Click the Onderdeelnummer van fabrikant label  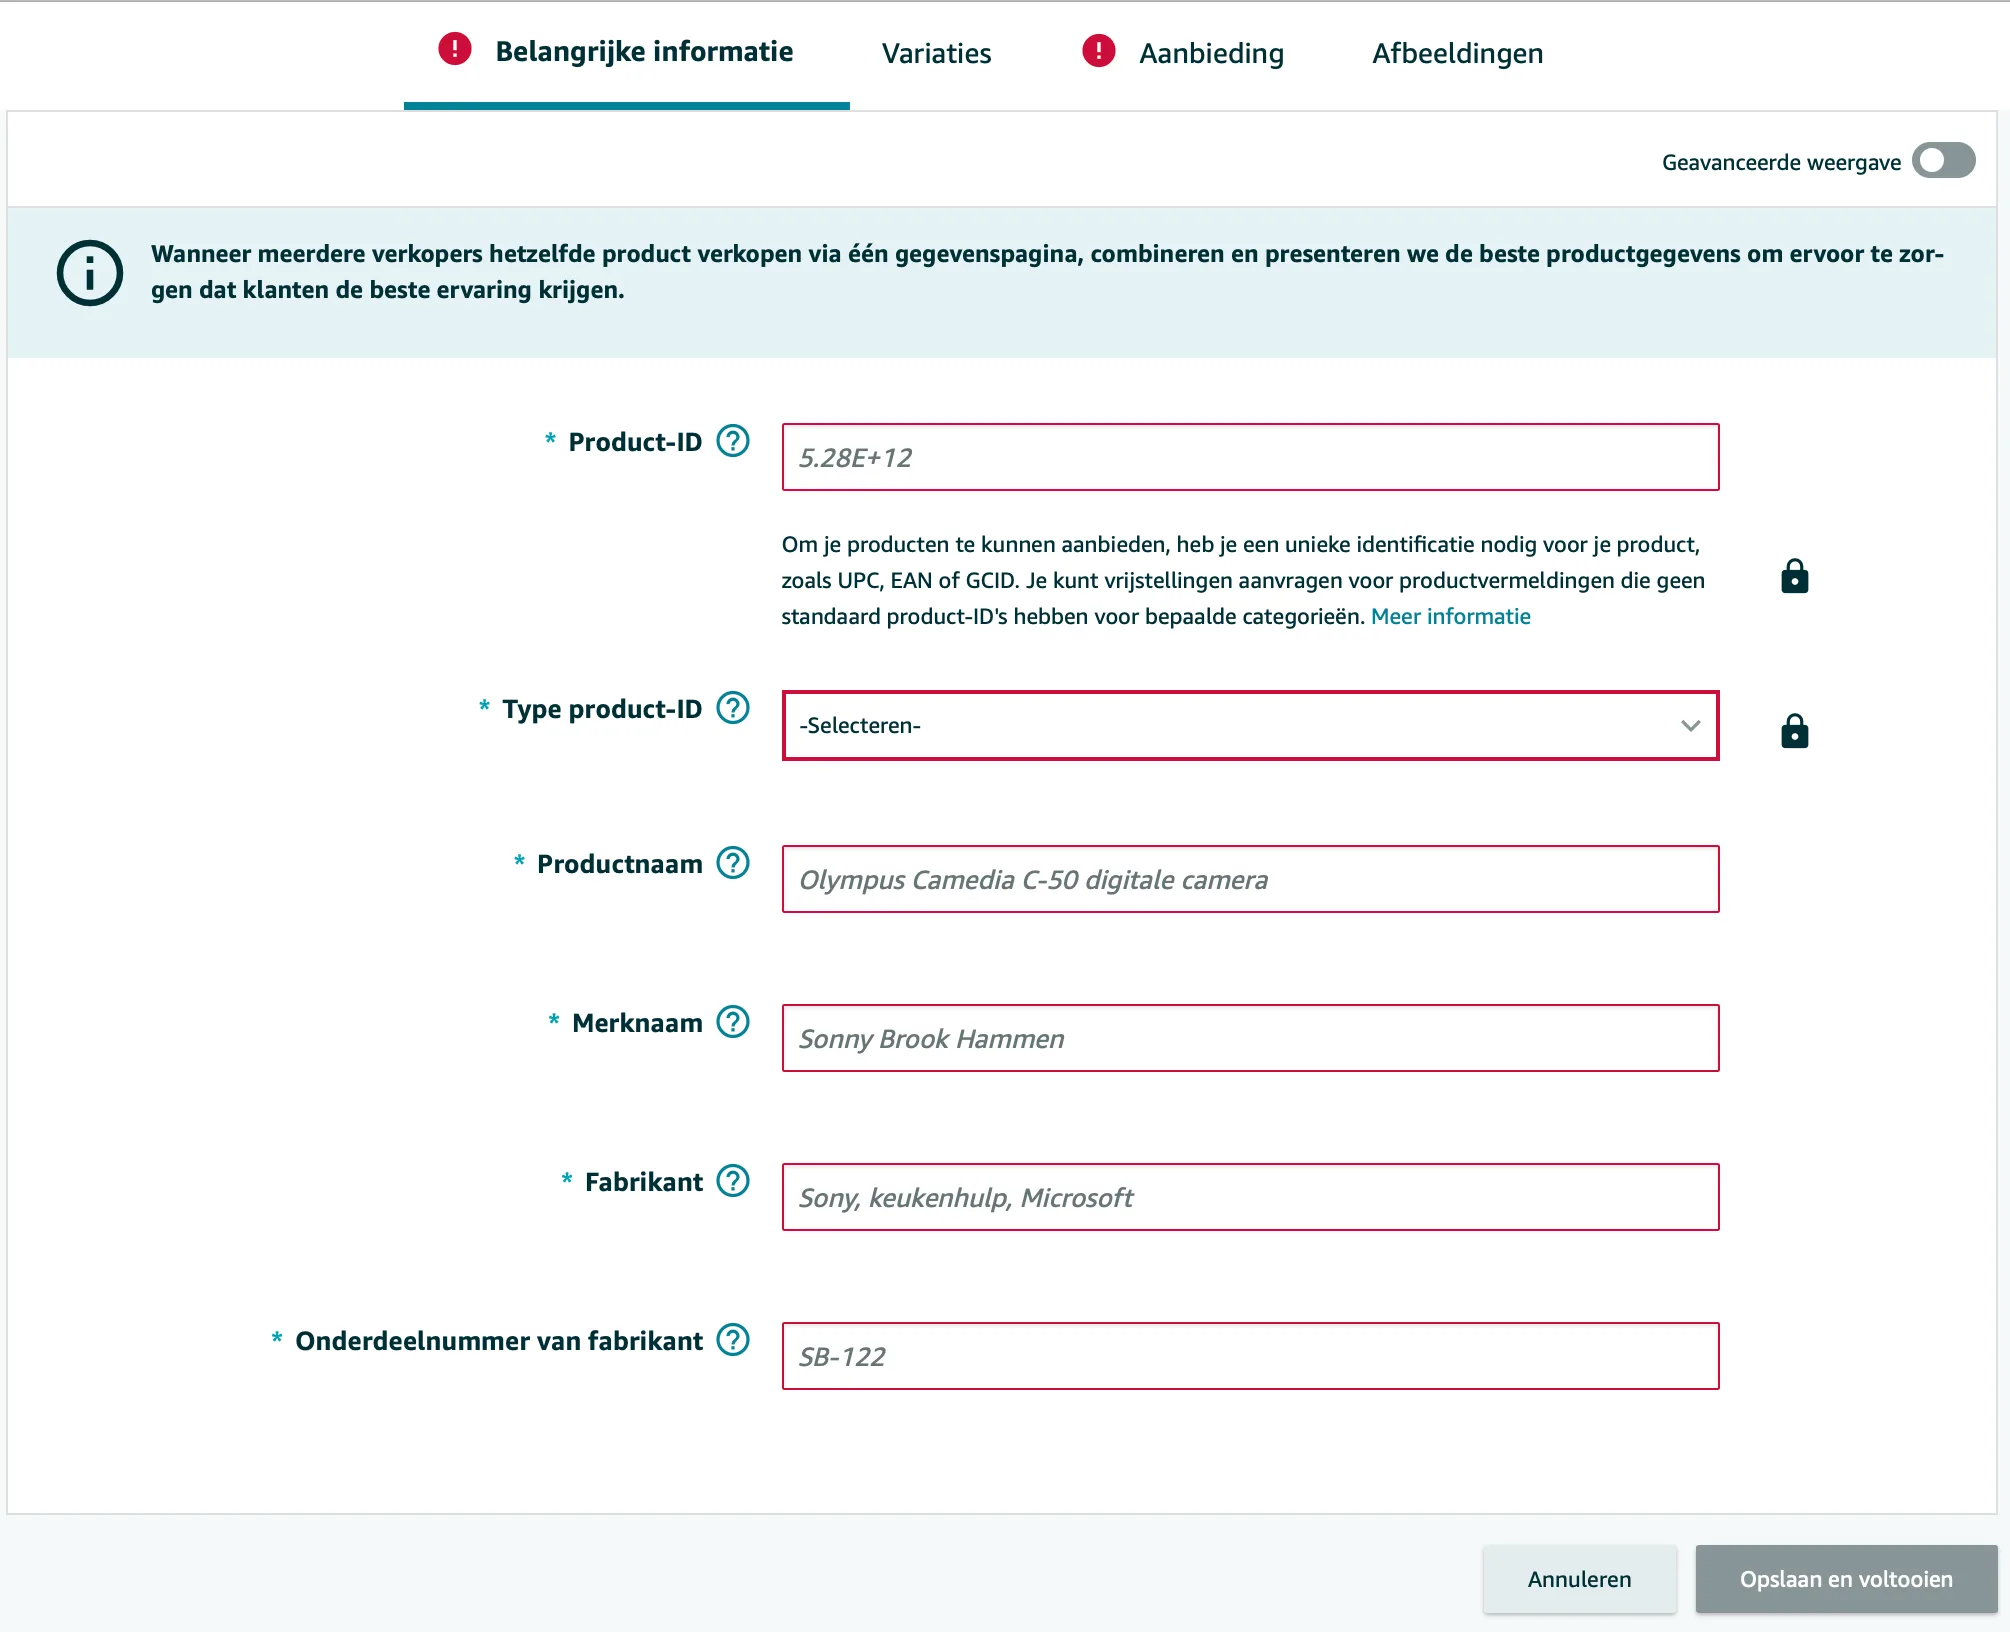point(499,1341)
